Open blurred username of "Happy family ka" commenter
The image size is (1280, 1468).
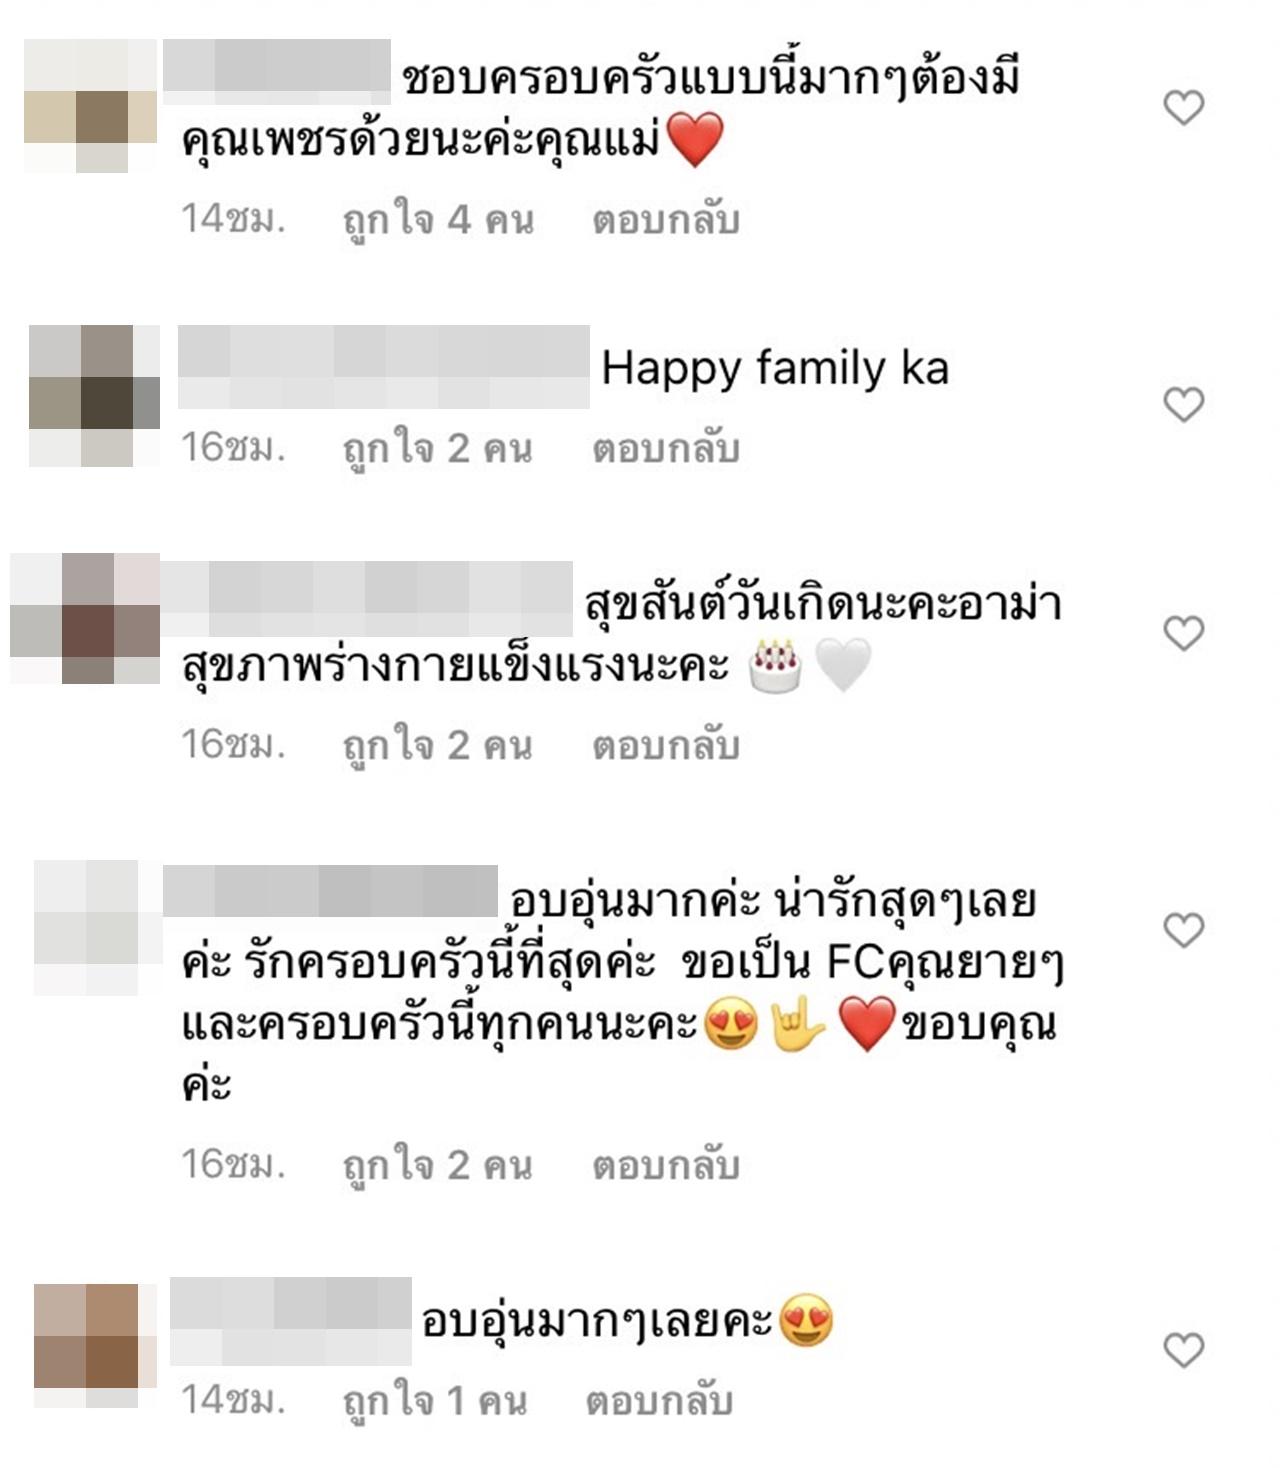pos(384,367)
